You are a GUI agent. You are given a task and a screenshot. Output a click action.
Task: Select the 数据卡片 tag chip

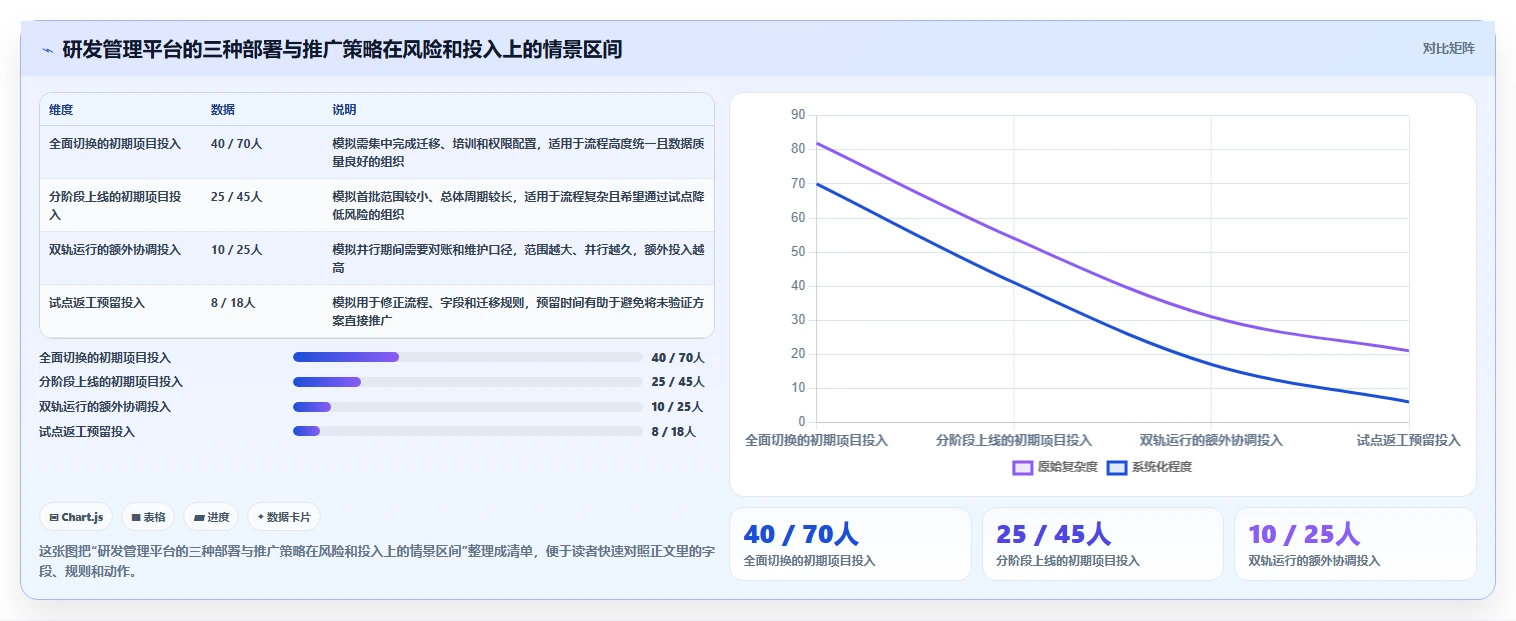284,517
